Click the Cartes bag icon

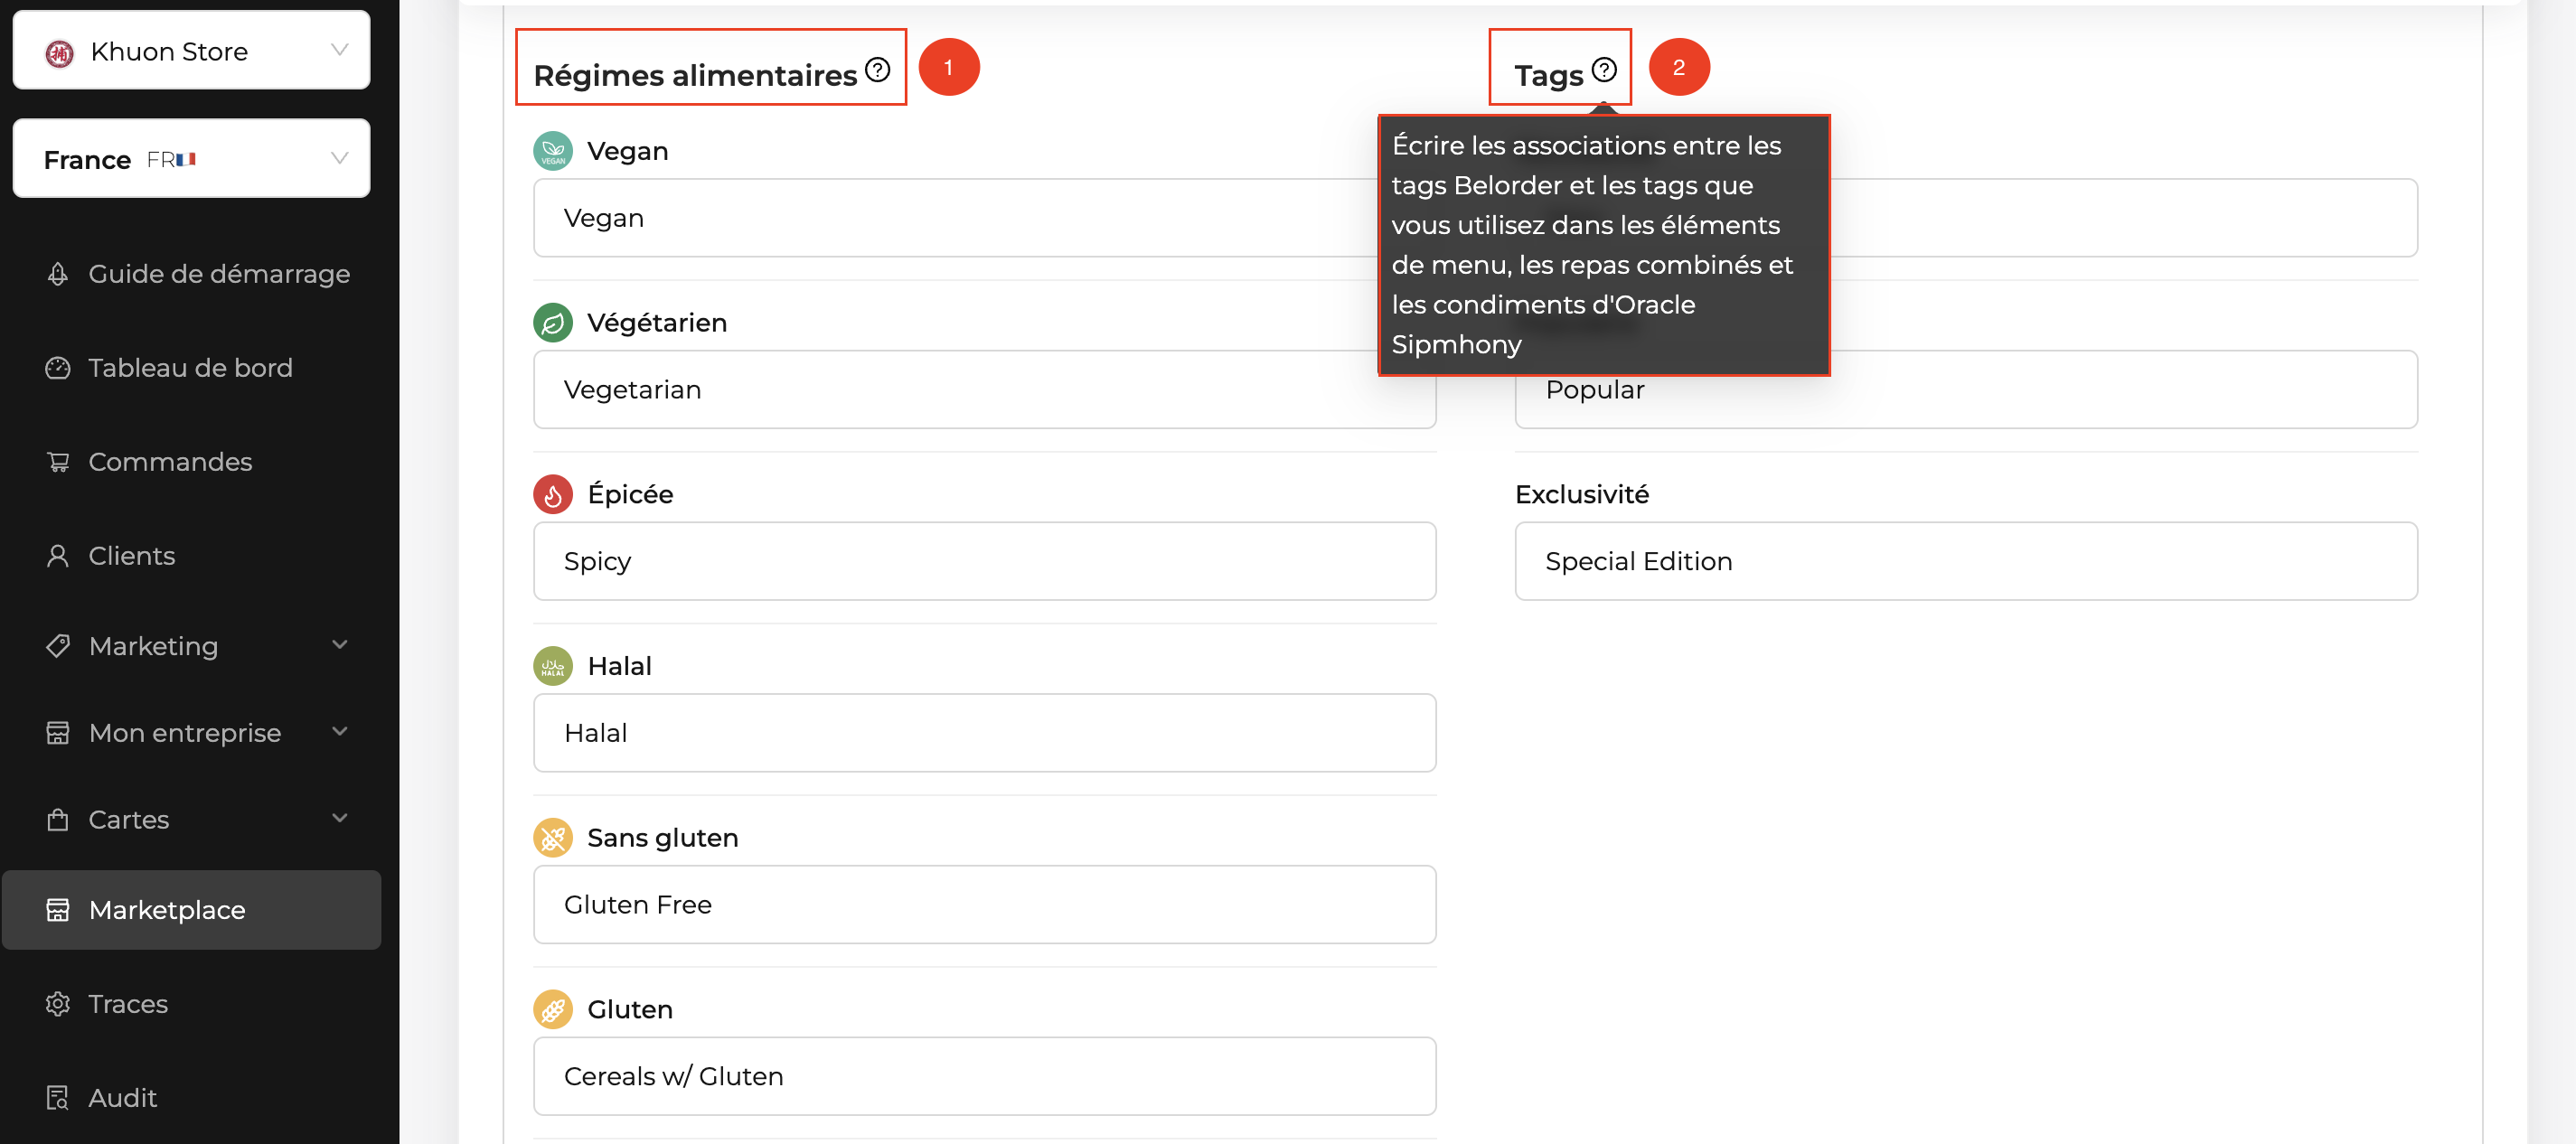coord(58,820)
